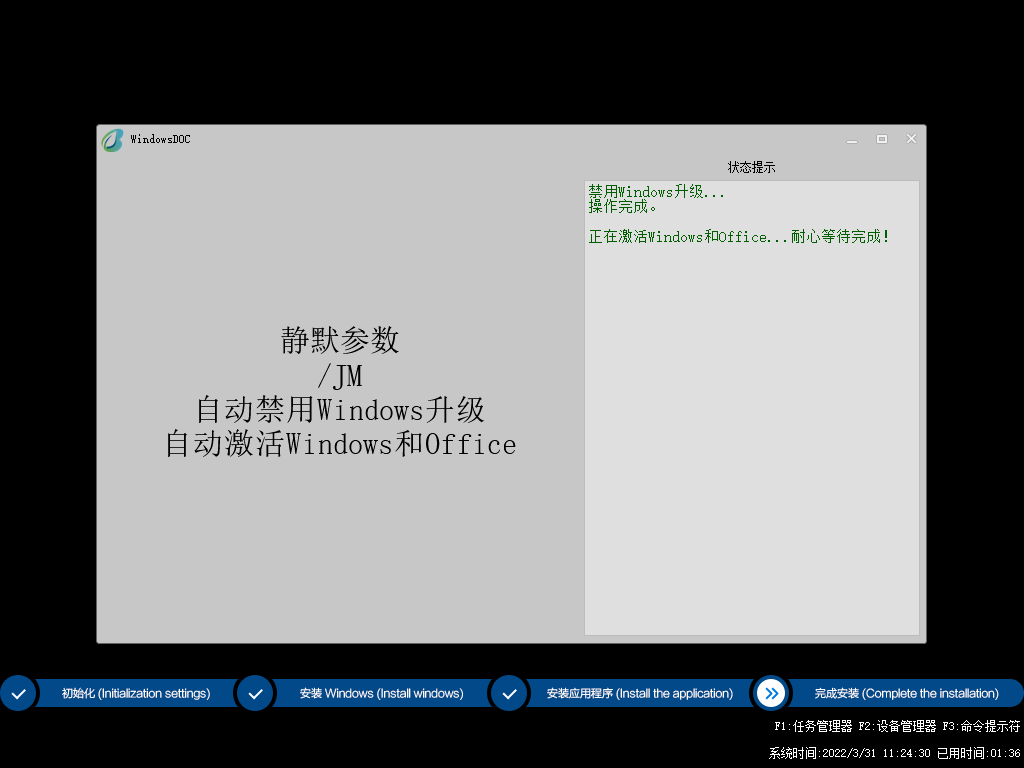Viewport: 1024px width, 768px height.
Task: Click the '禁用Windows升级...' status line
Action: [x=656, y=191]
